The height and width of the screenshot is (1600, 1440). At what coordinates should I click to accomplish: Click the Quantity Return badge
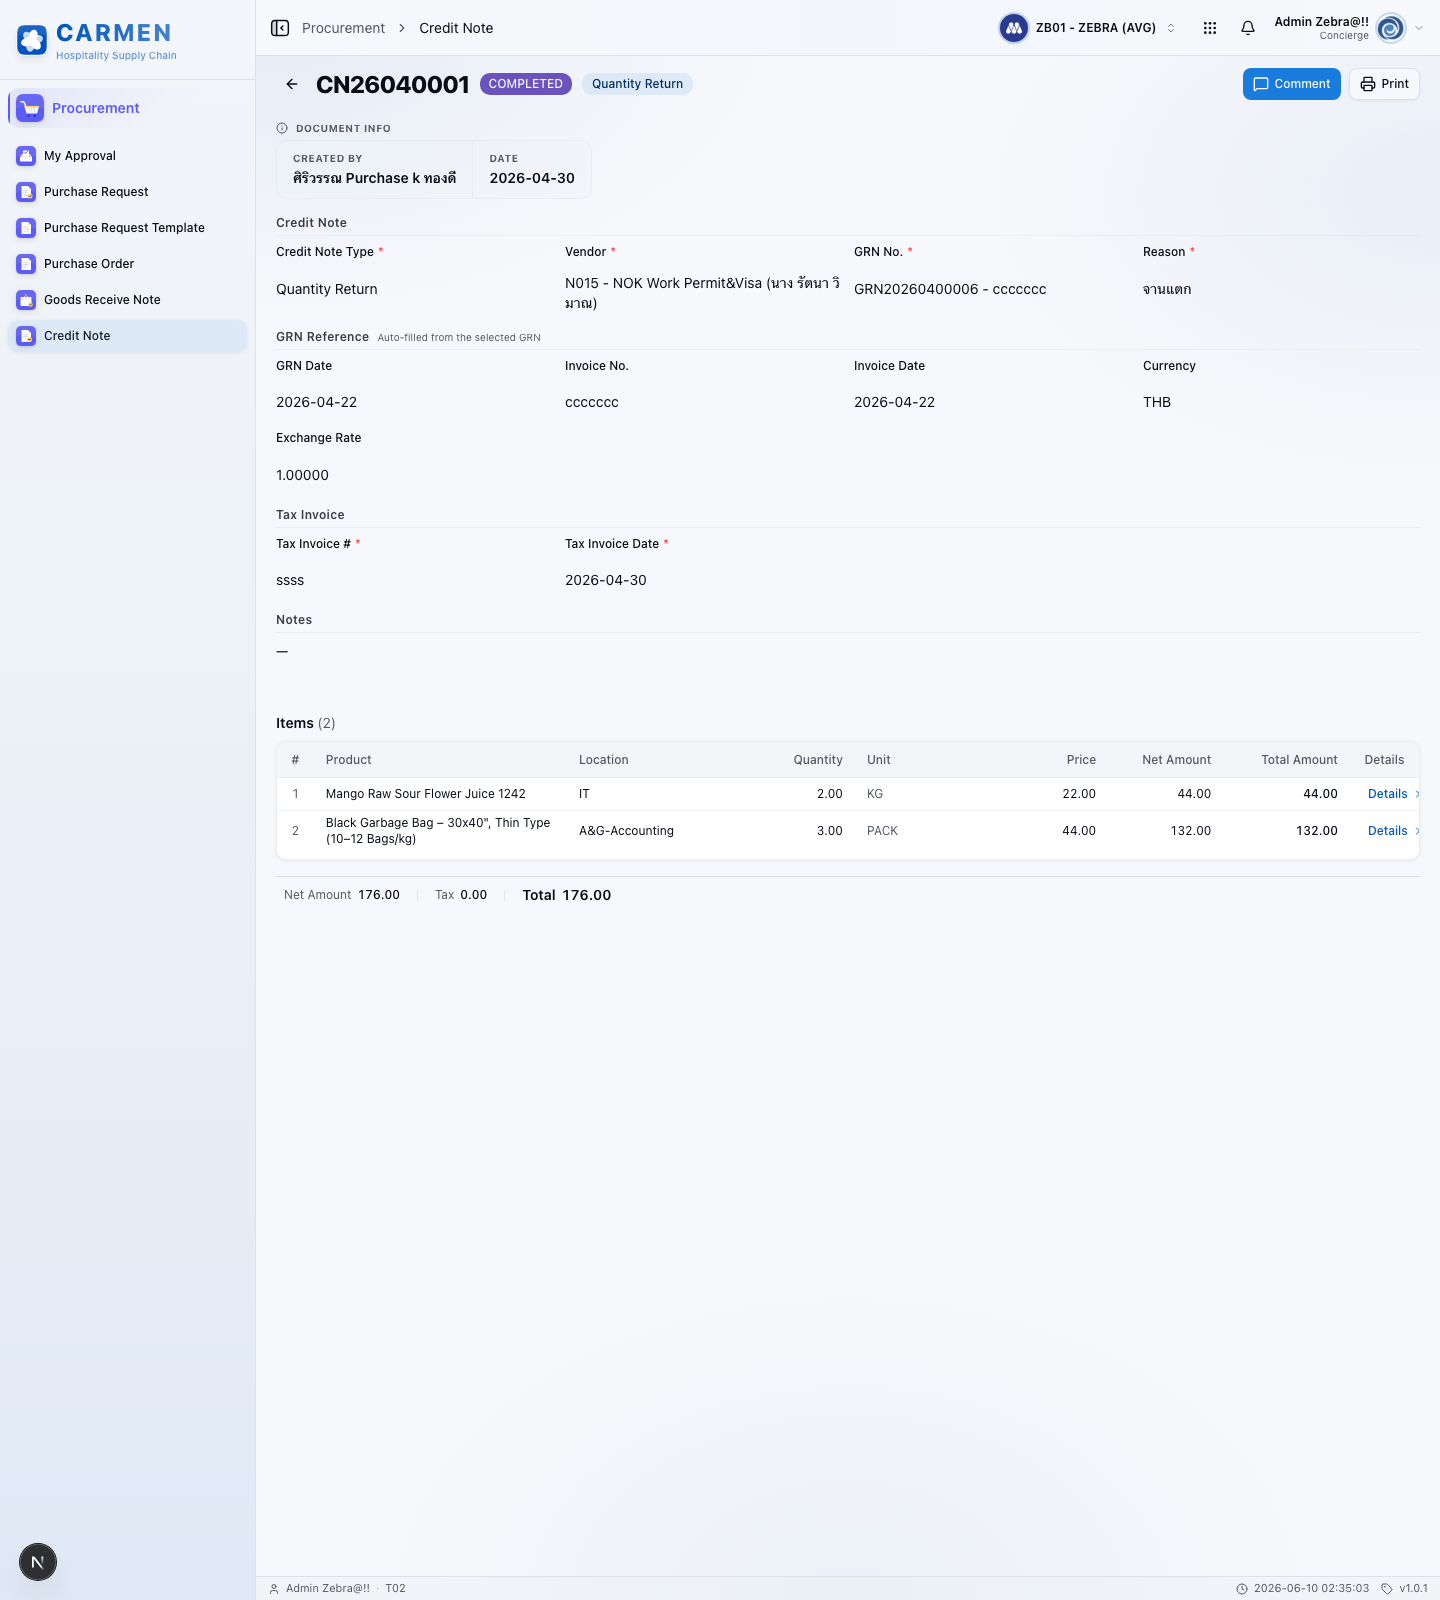[x=637, y=84]
